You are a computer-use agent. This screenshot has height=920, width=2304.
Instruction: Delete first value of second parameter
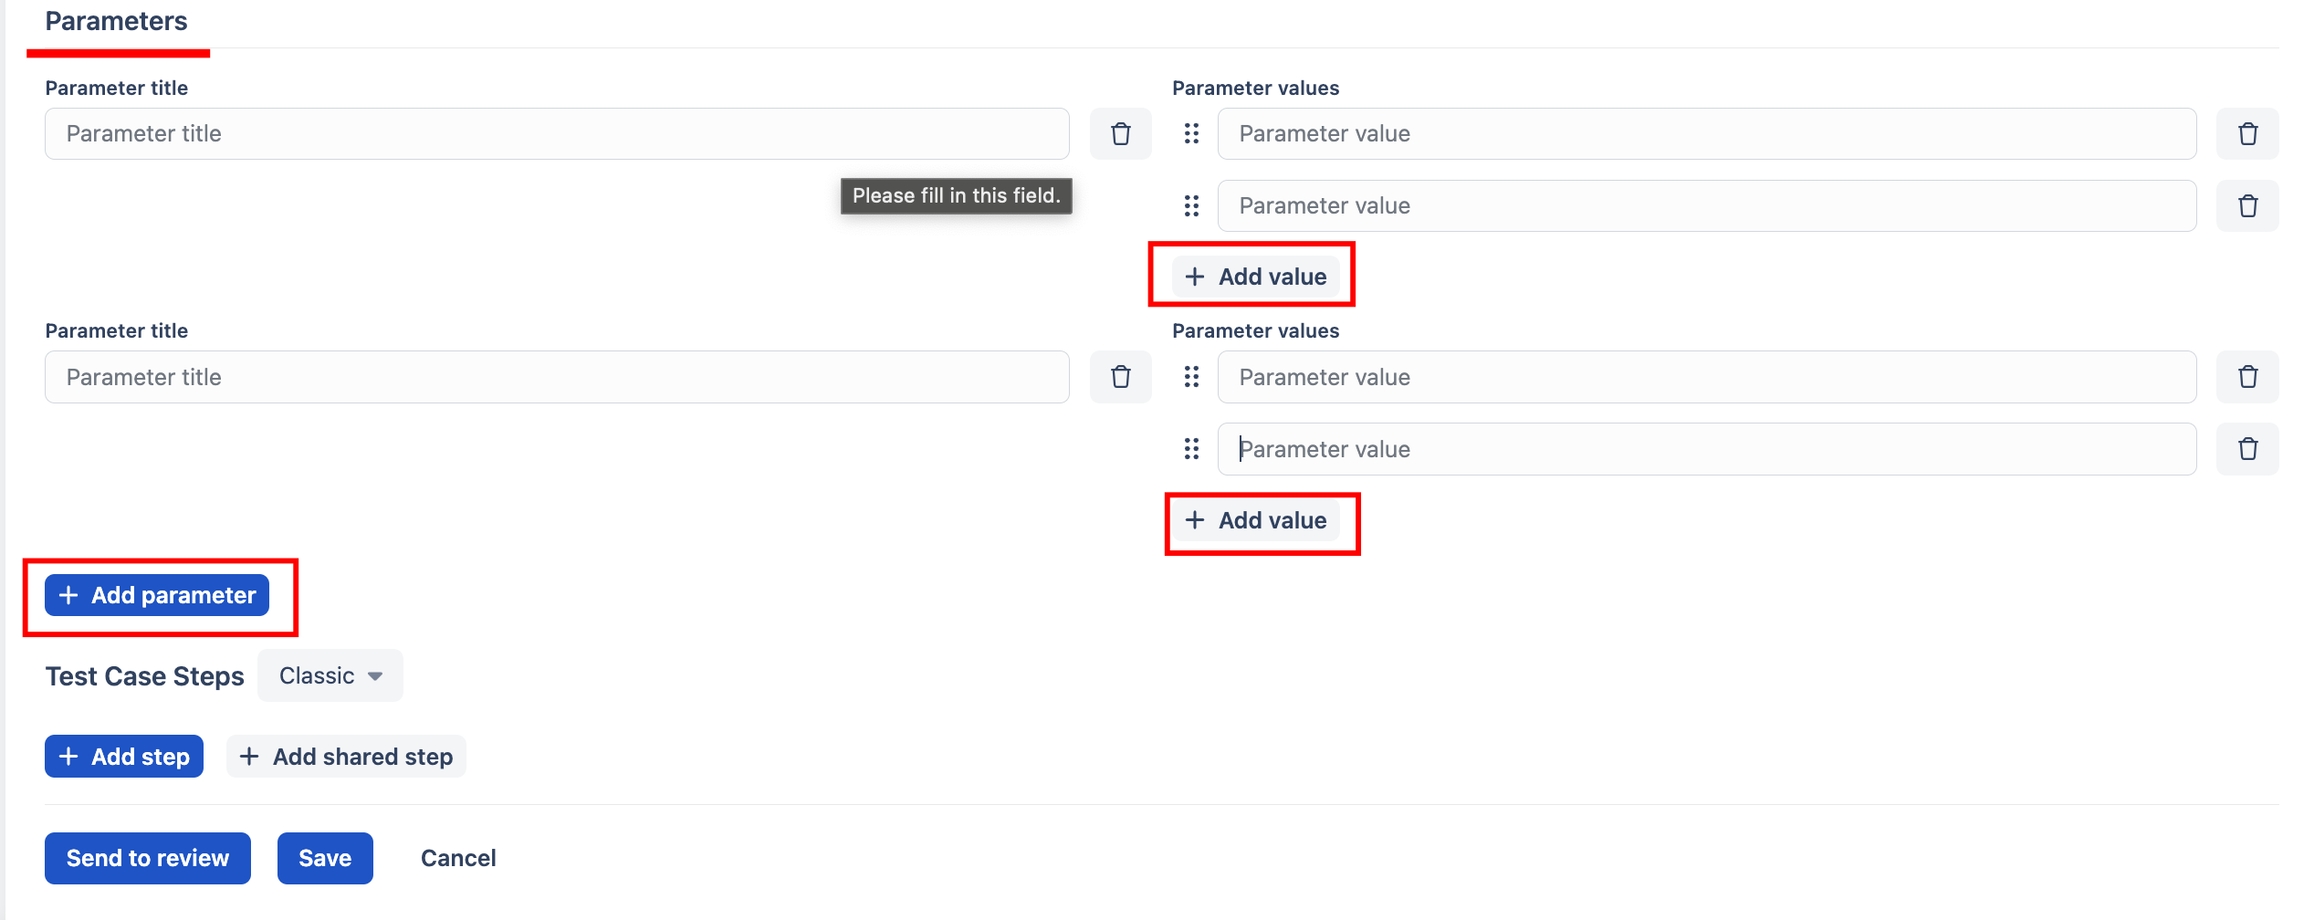[2247, 377]
